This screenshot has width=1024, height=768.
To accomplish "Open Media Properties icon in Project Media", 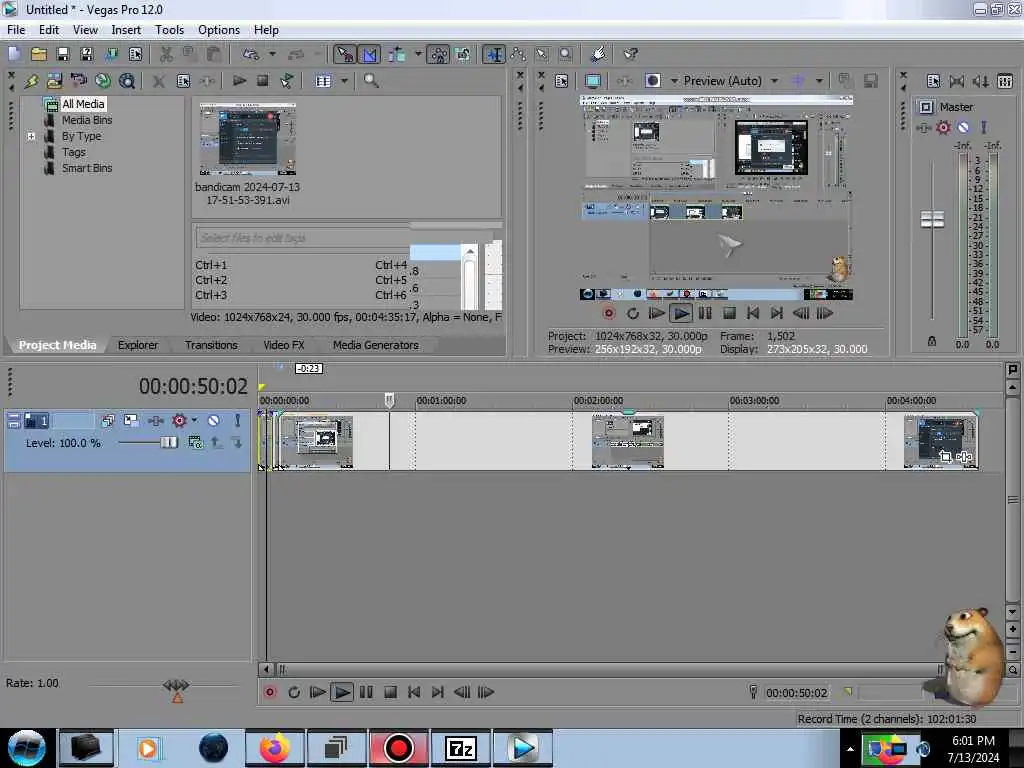I will coord(184,81).
